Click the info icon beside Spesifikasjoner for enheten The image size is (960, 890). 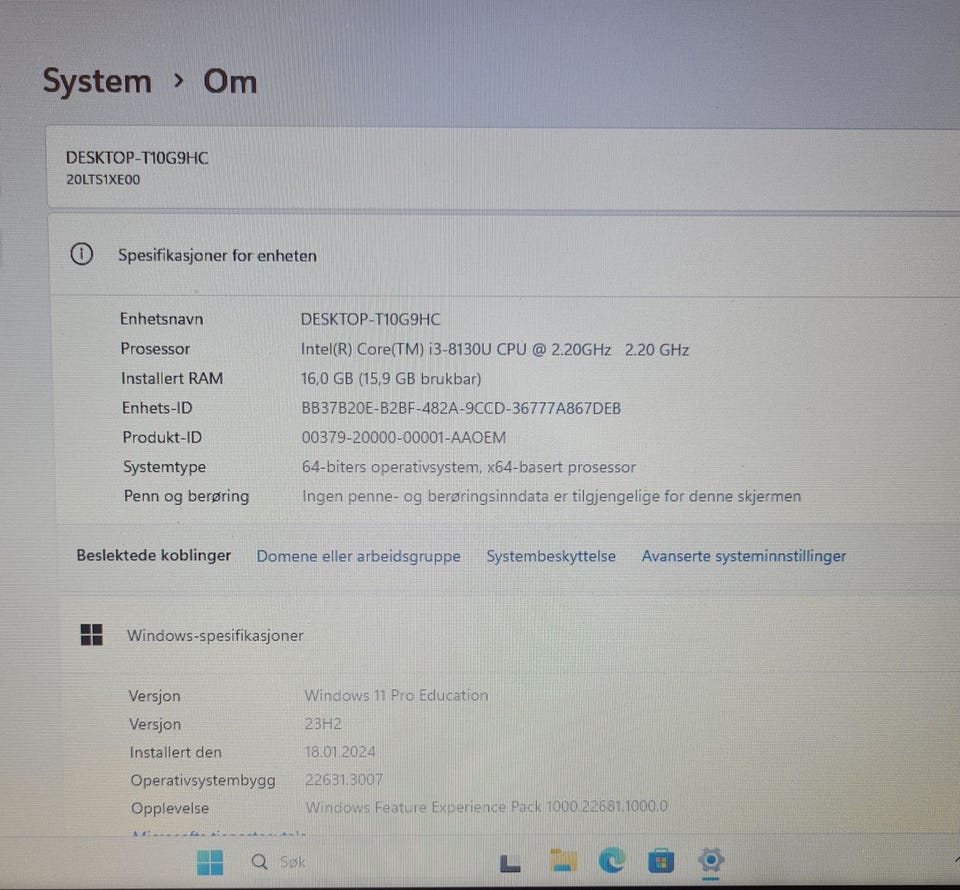point(81,254)
